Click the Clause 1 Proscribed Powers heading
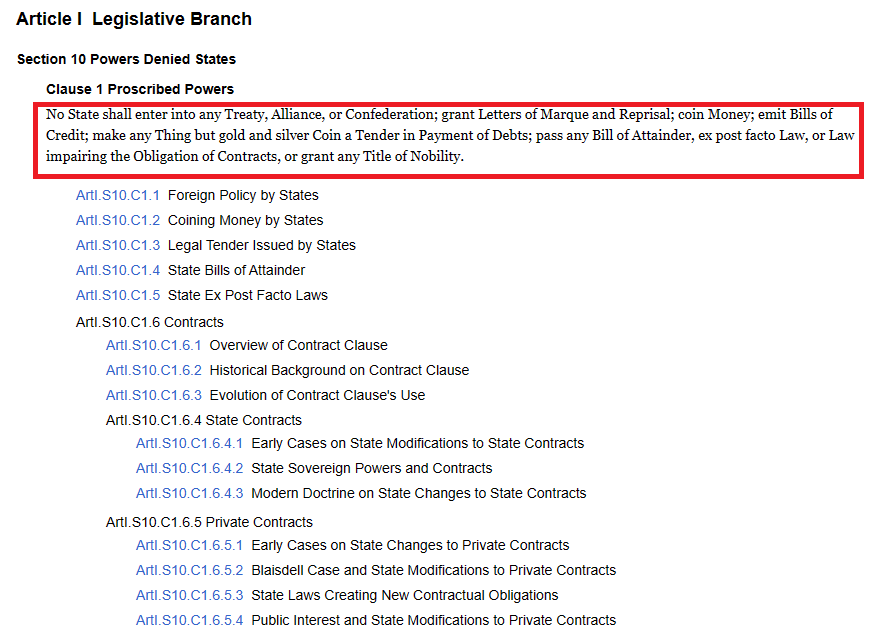 (x=140, y=89)
